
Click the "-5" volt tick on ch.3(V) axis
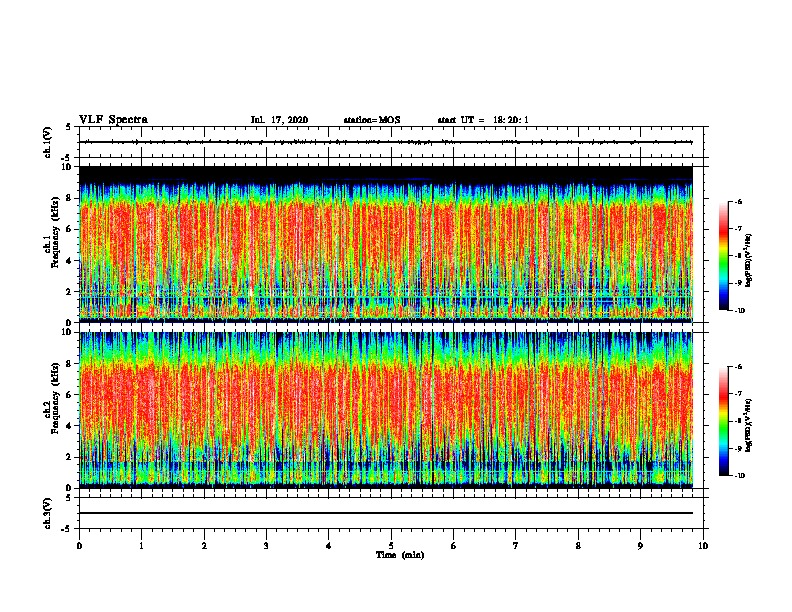(x=67, y=529)
